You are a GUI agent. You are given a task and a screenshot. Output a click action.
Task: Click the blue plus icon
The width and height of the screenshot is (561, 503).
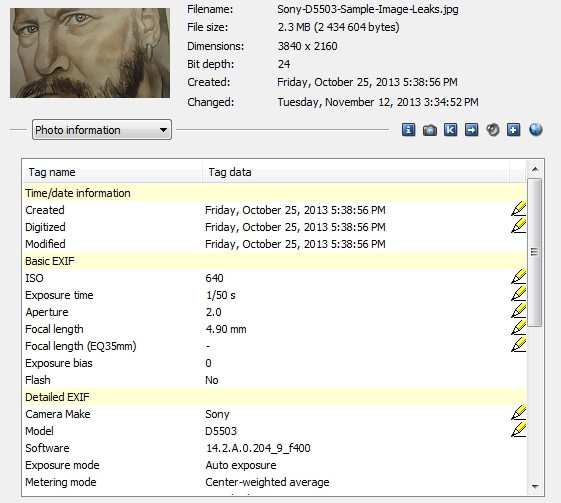click(x=513, y=130)
